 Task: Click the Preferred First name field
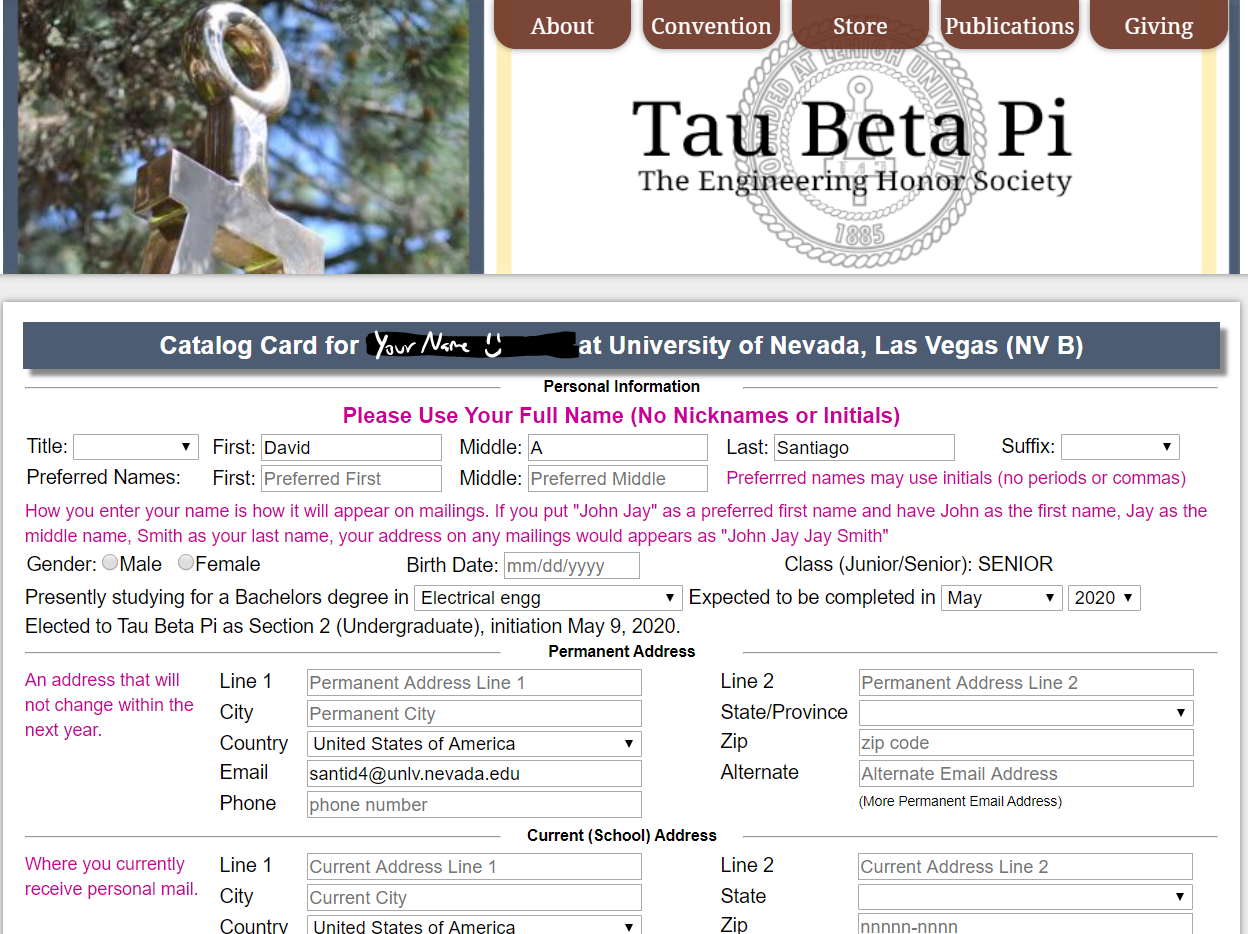(351, 478)
